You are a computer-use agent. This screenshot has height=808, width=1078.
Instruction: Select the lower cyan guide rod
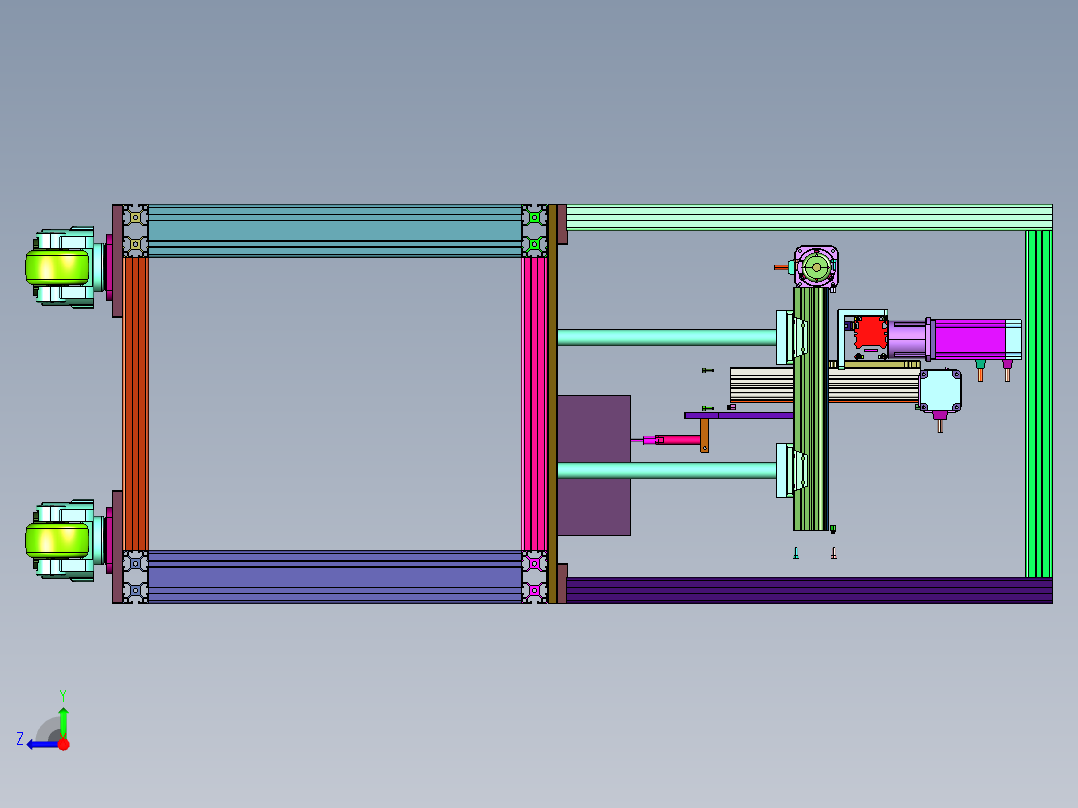click(x=667, y=470)
